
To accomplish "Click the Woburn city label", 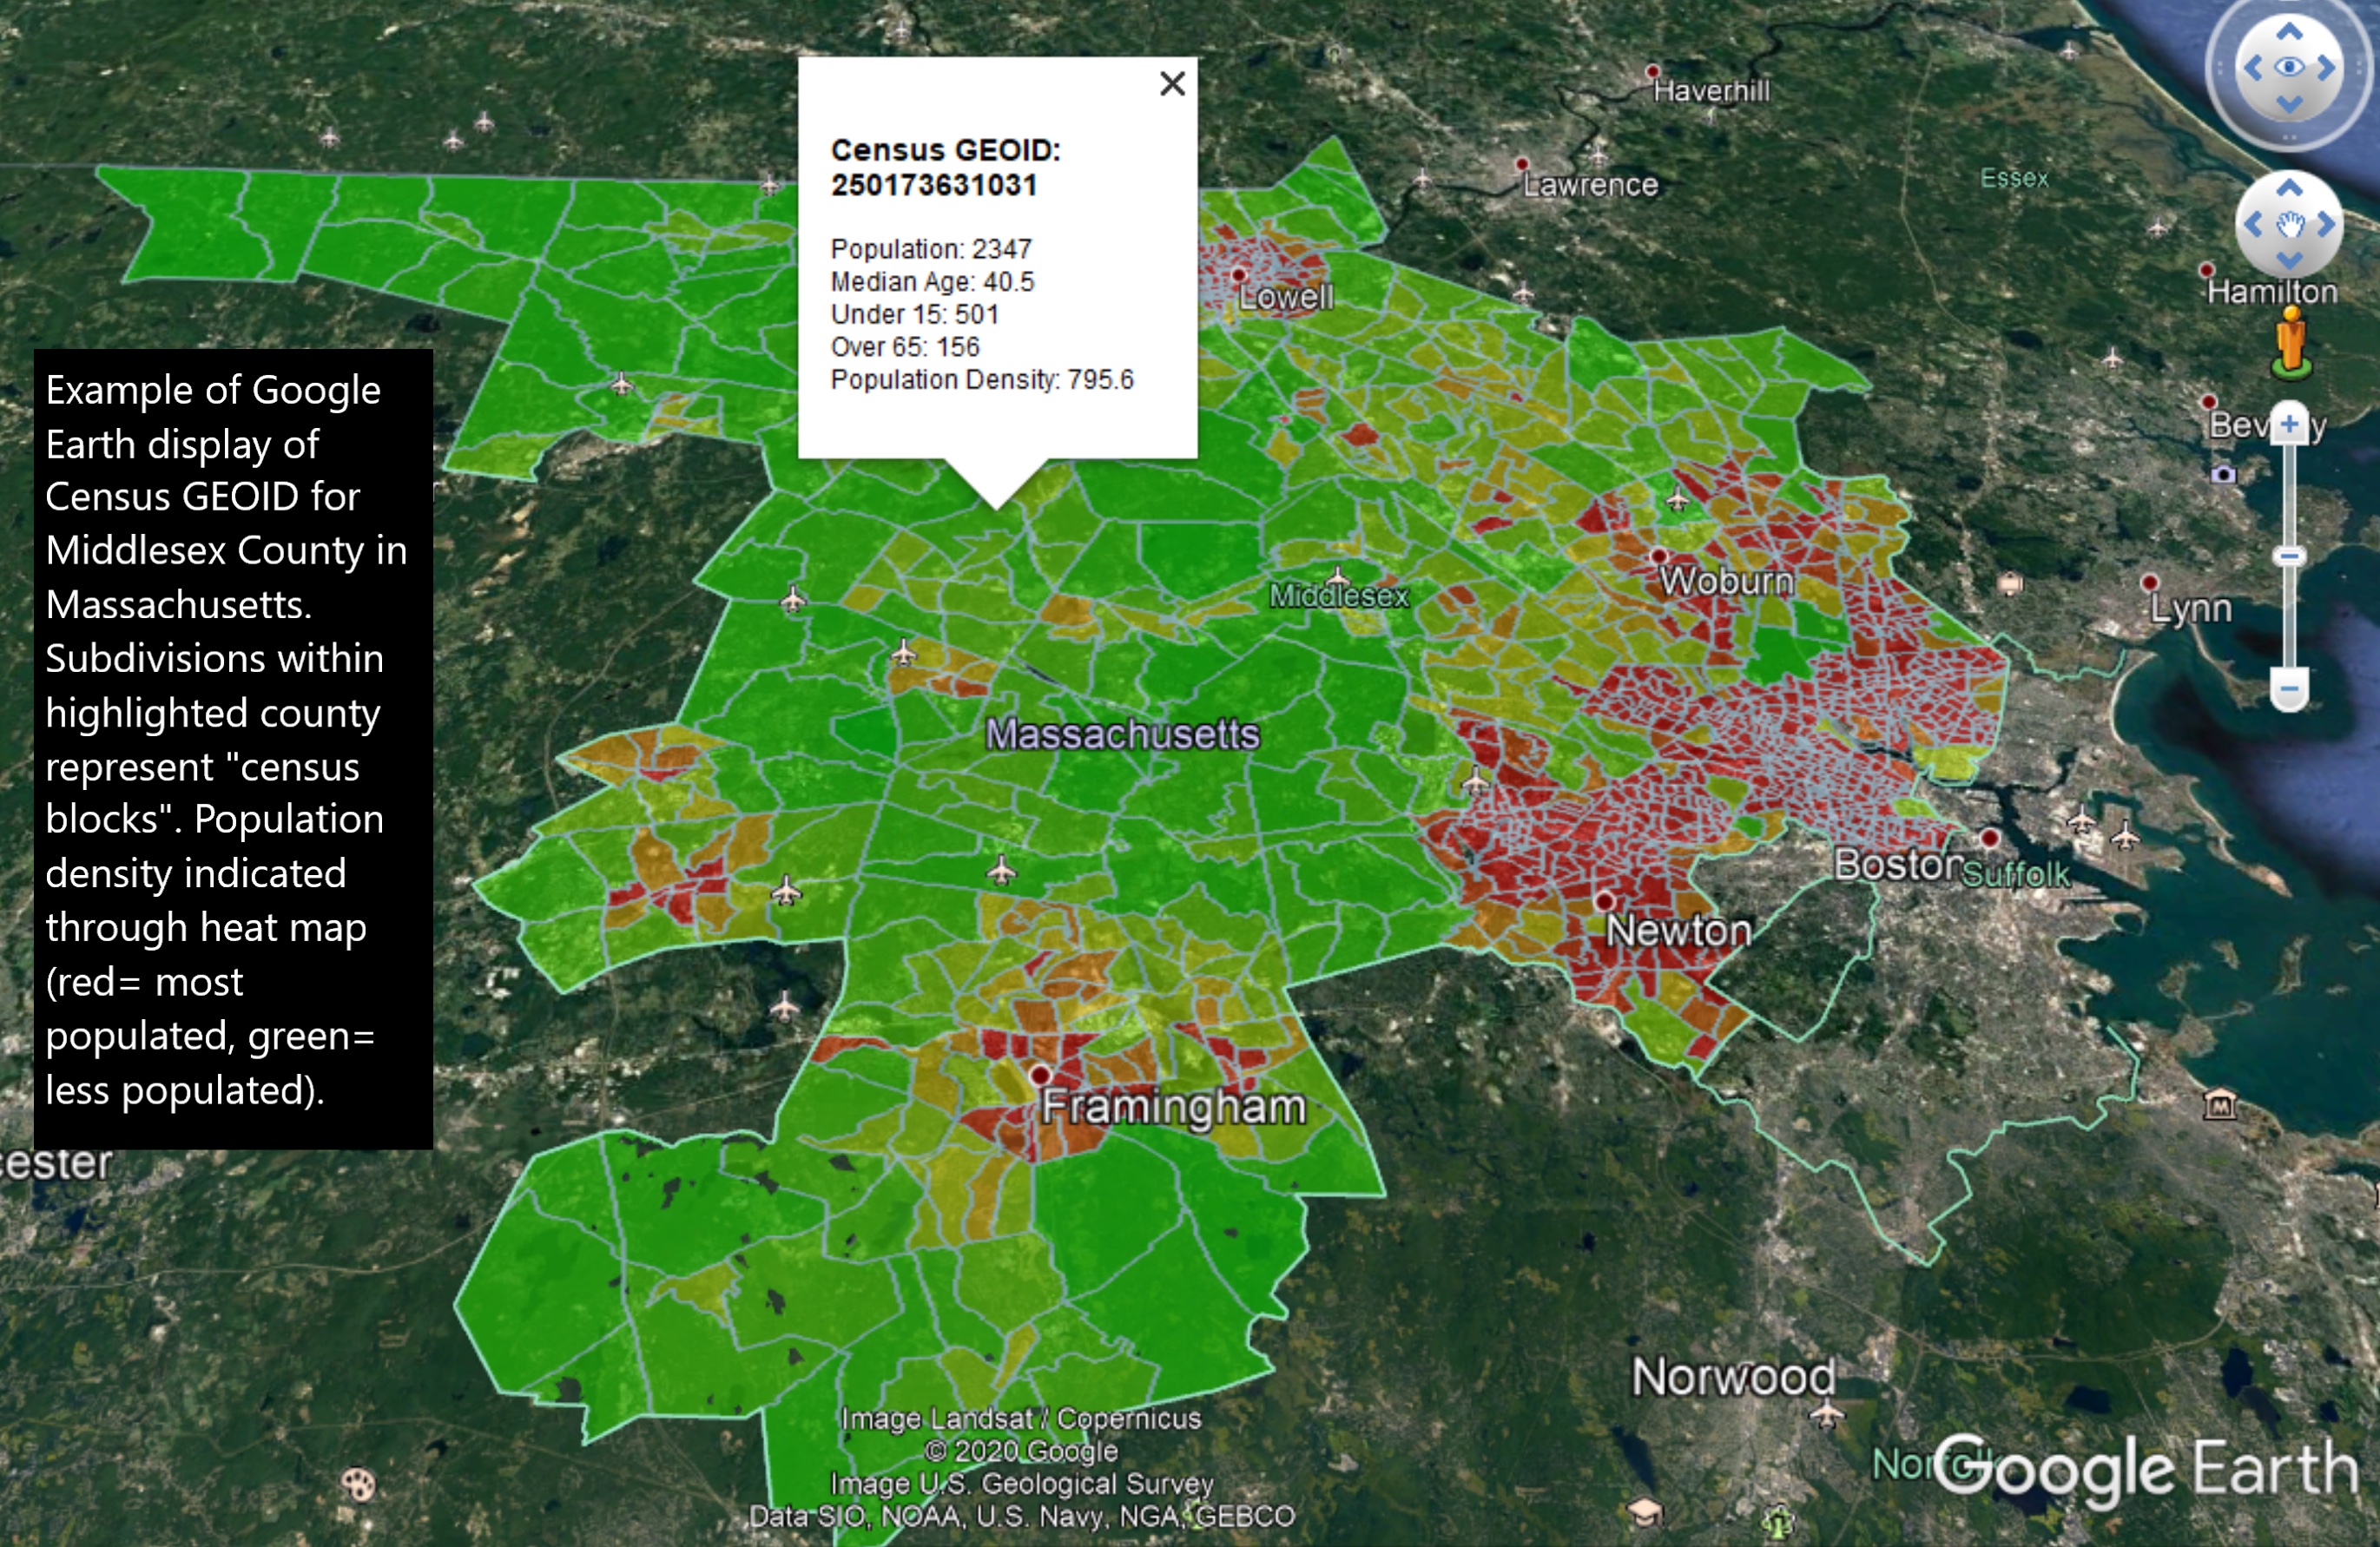I will [1726, 581].
